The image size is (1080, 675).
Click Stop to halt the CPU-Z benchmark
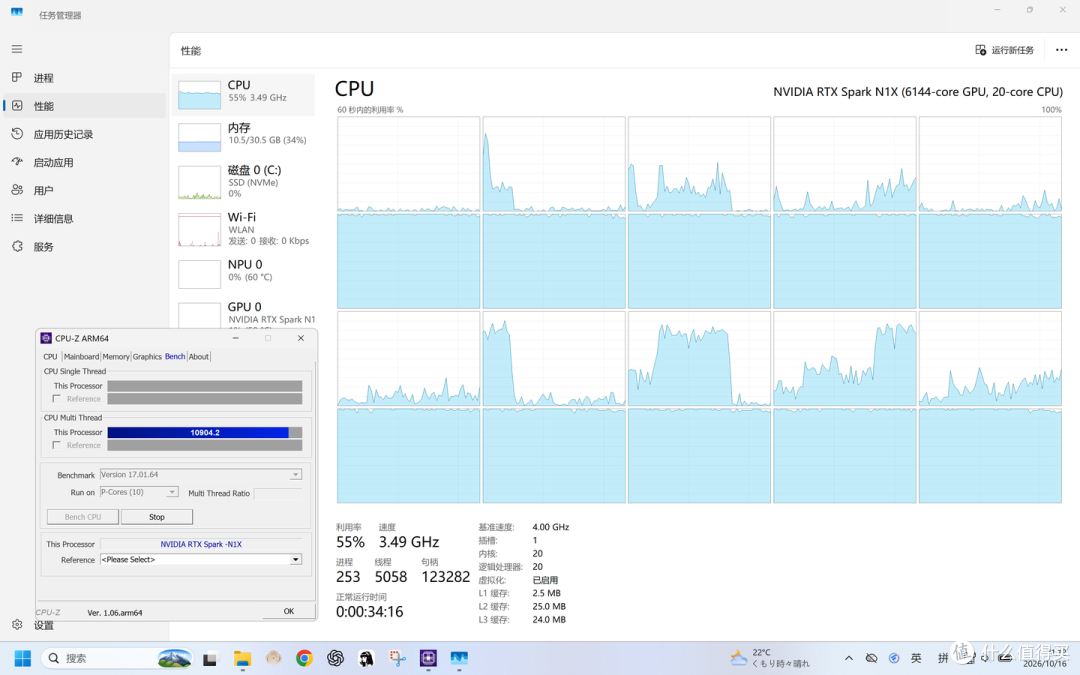[157, 517]
